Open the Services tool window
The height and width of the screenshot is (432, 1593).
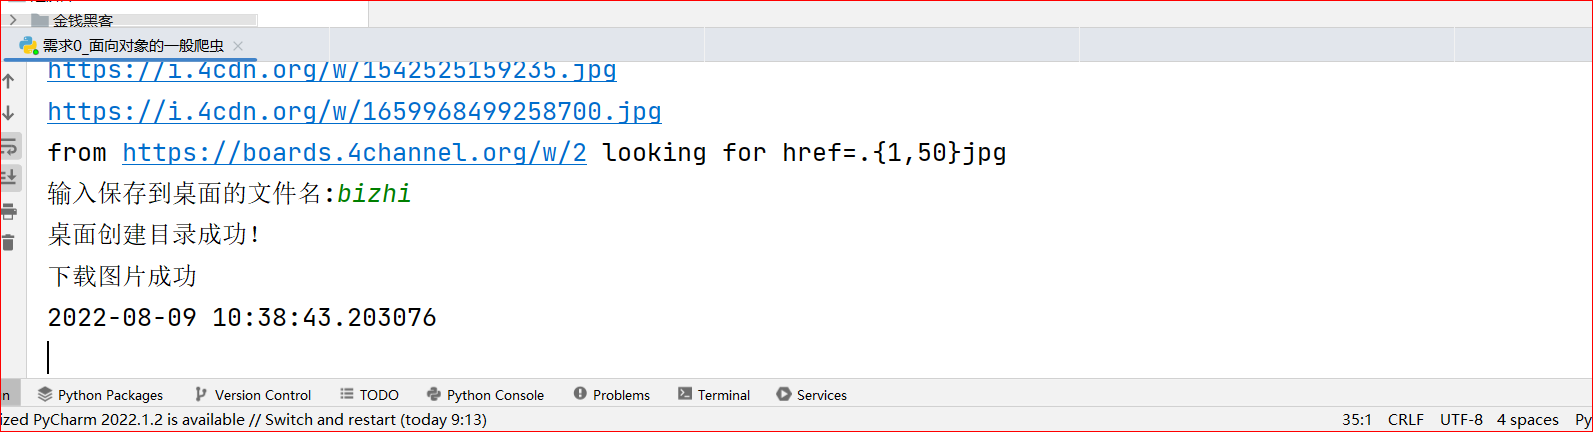pyautogui.click(x=811, y=395)
